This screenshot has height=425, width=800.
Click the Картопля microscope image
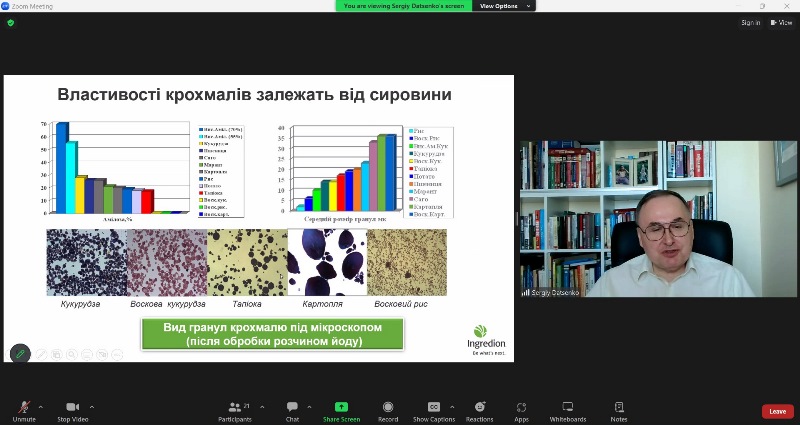pyautogui.click(x=327, y=262)
